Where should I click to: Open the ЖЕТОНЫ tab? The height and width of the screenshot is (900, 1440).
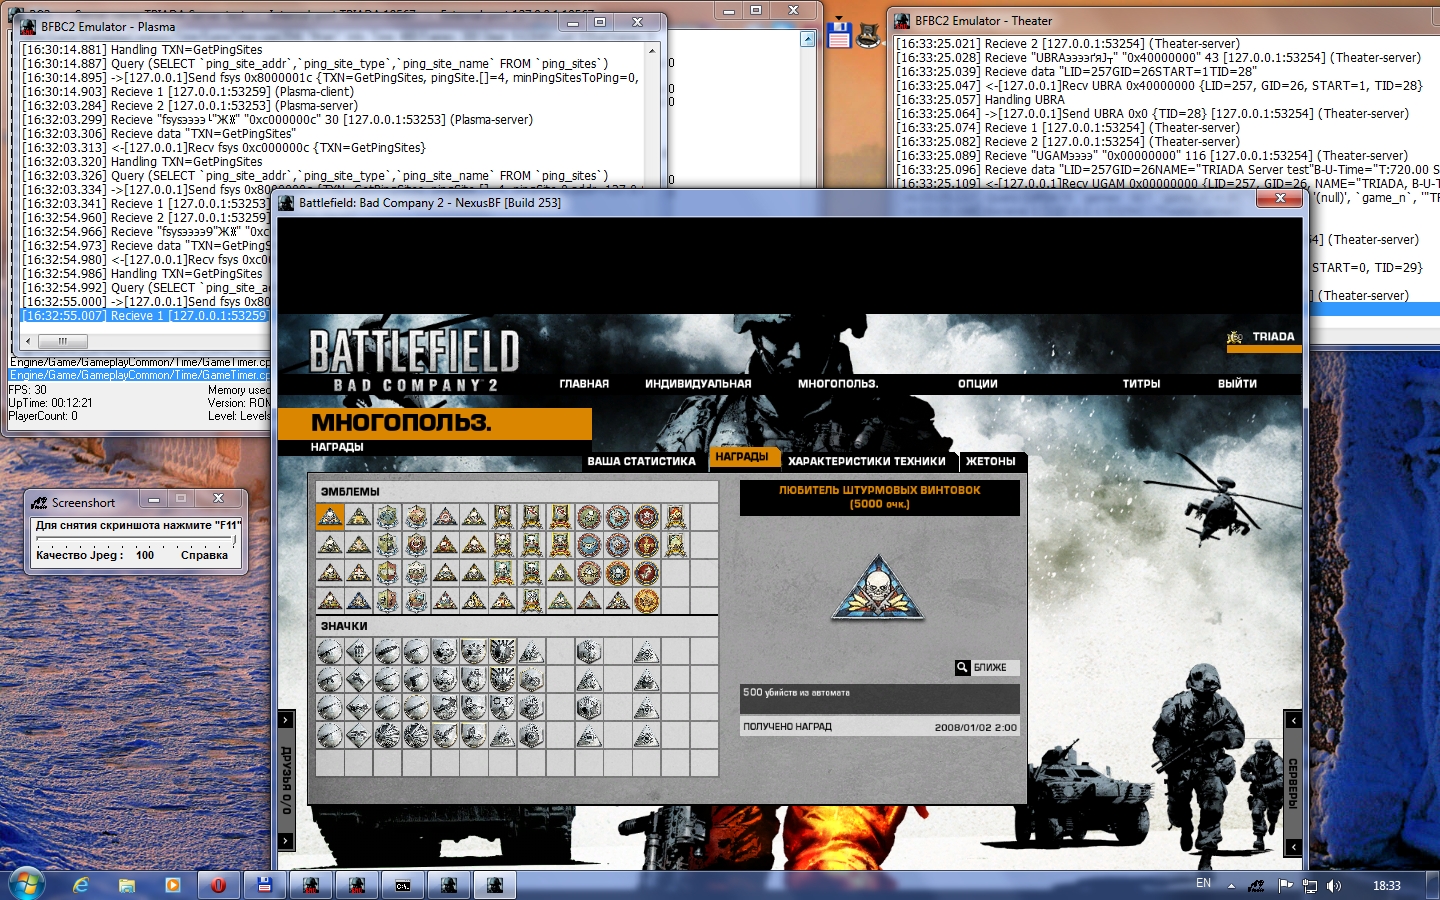pyautogui.click(x=991, y=461)
